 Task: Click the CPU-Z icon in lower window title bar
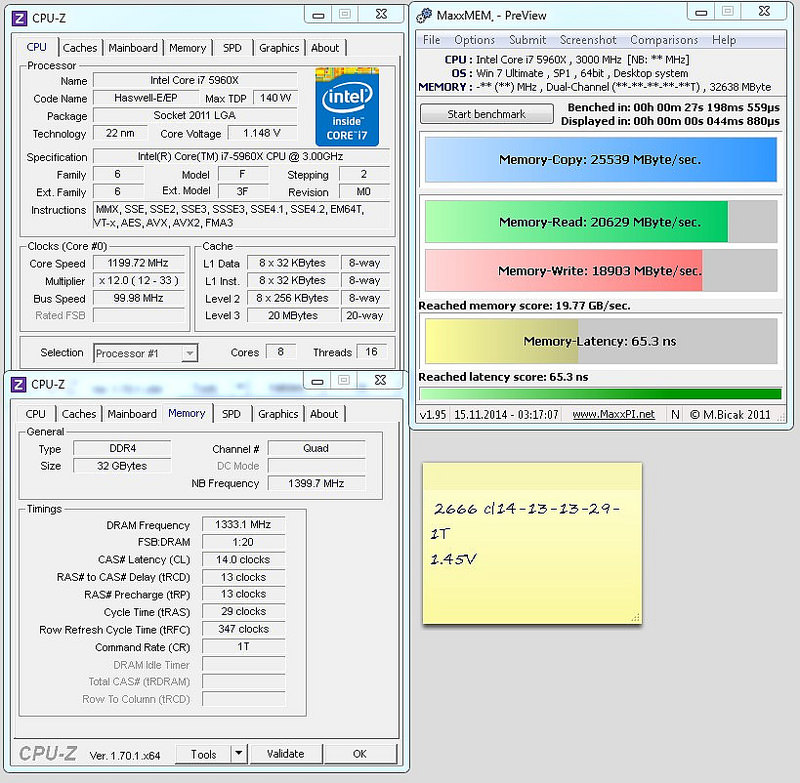(18, 384)
